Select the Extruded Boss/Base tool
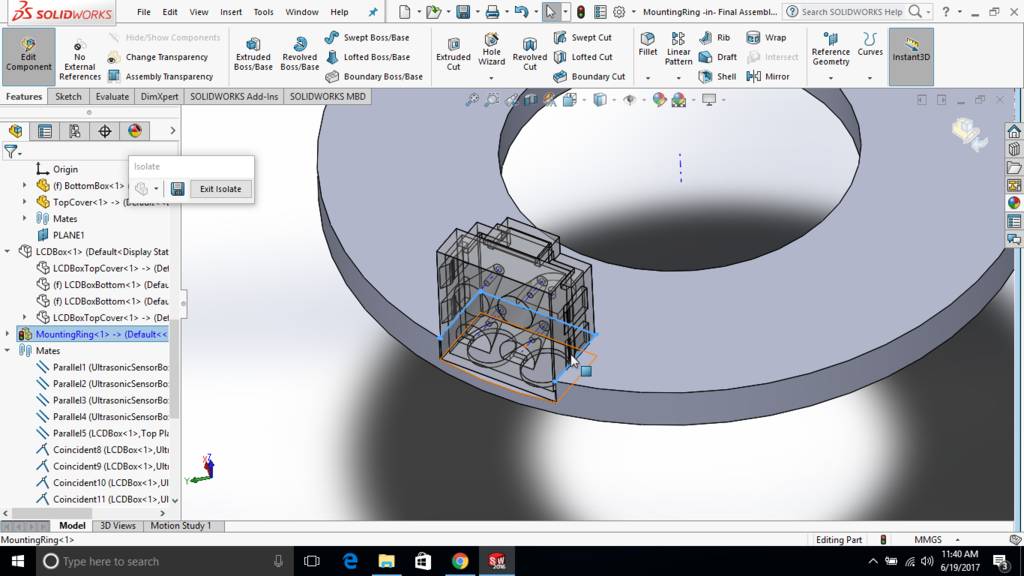Viewport: 1024px width, 576px height. [x=253, y=54]
